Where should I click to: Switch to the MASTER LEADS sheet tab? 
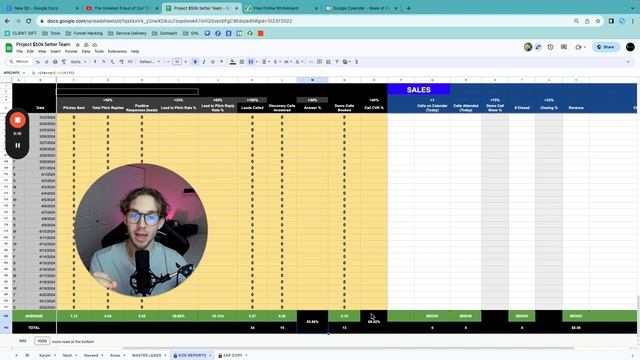tap(147, 356)
